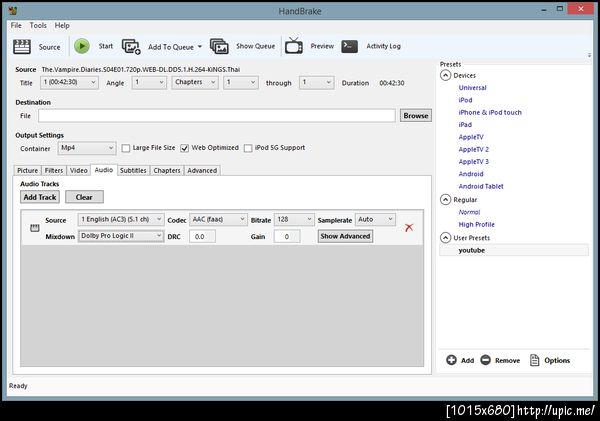Open the Samplerate Auto dropdown

click(x=375, y=219)
